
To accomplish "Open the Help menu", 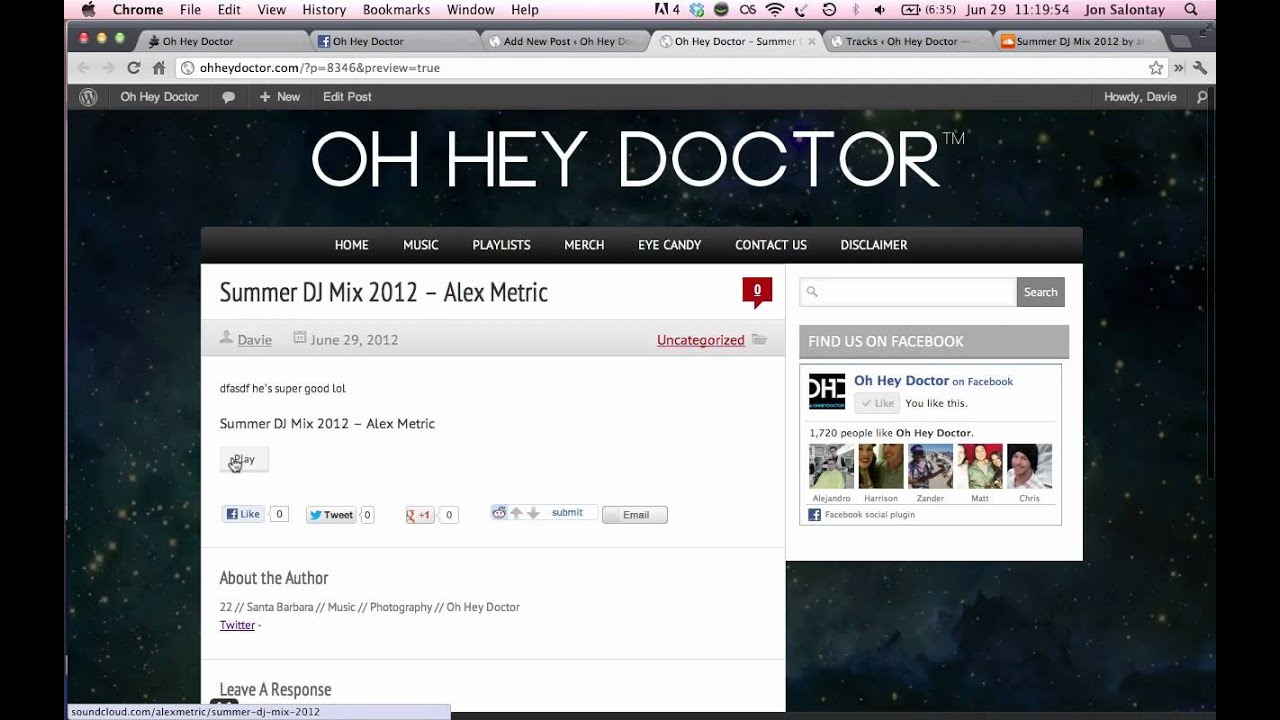I will (525, 9).
